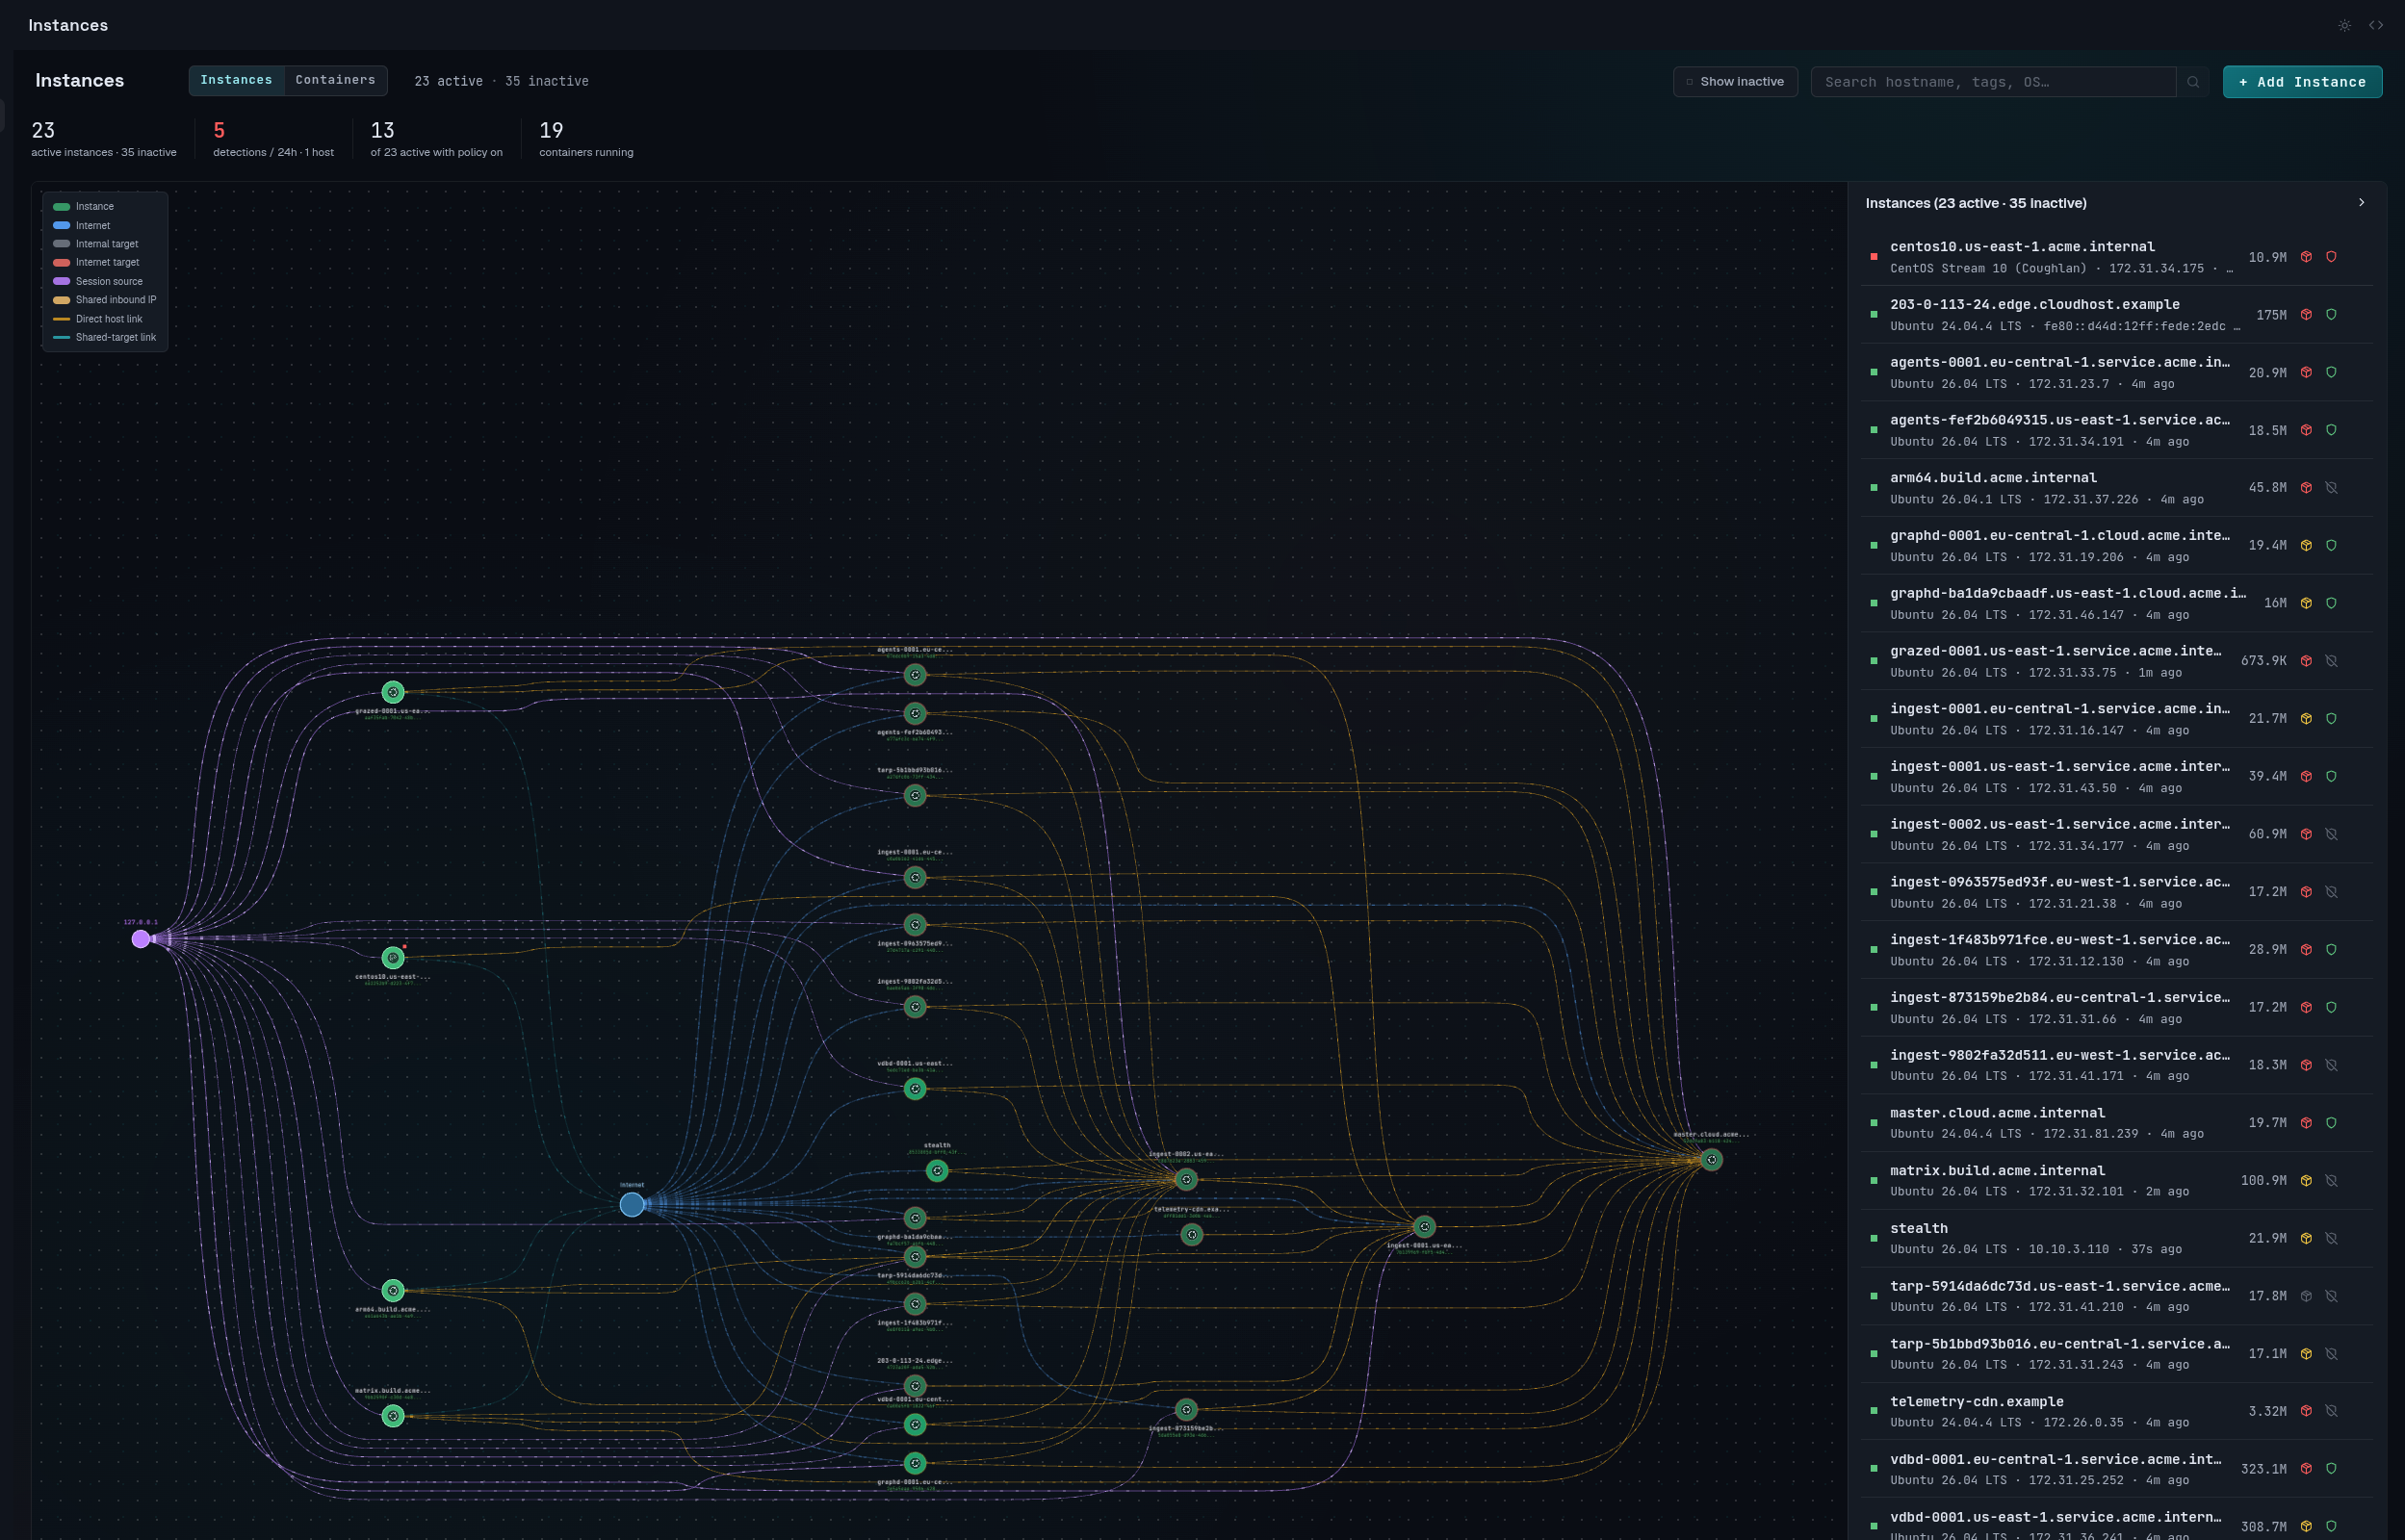The width and height of the screenshot is (2405, 1540).
Task: Click shield icon on ingest-0001.us-east-1 row
Action: coord(2331,776)
